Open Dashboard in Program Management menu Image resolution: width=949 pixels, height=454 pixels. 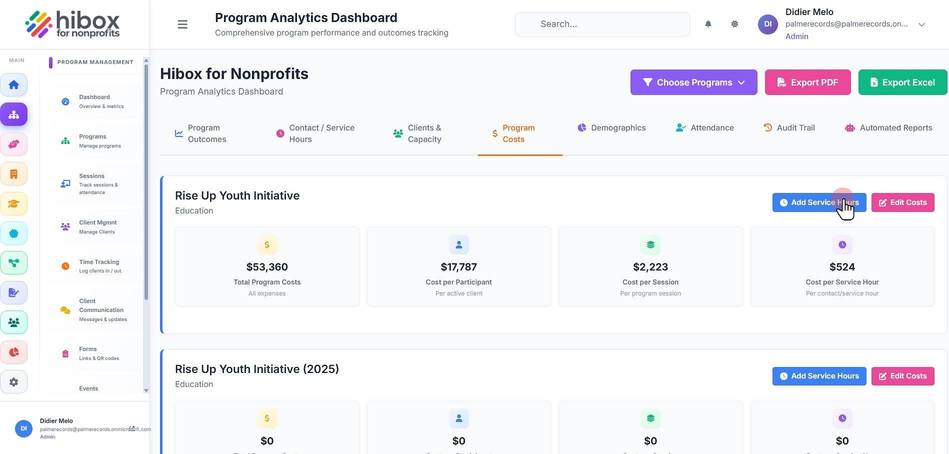pos(94,102)
